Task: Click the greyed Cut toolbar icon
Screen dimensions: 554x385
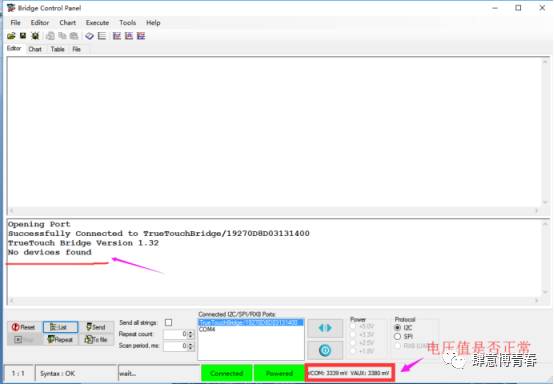Action: pyautogui.click(x=51, y=36)
